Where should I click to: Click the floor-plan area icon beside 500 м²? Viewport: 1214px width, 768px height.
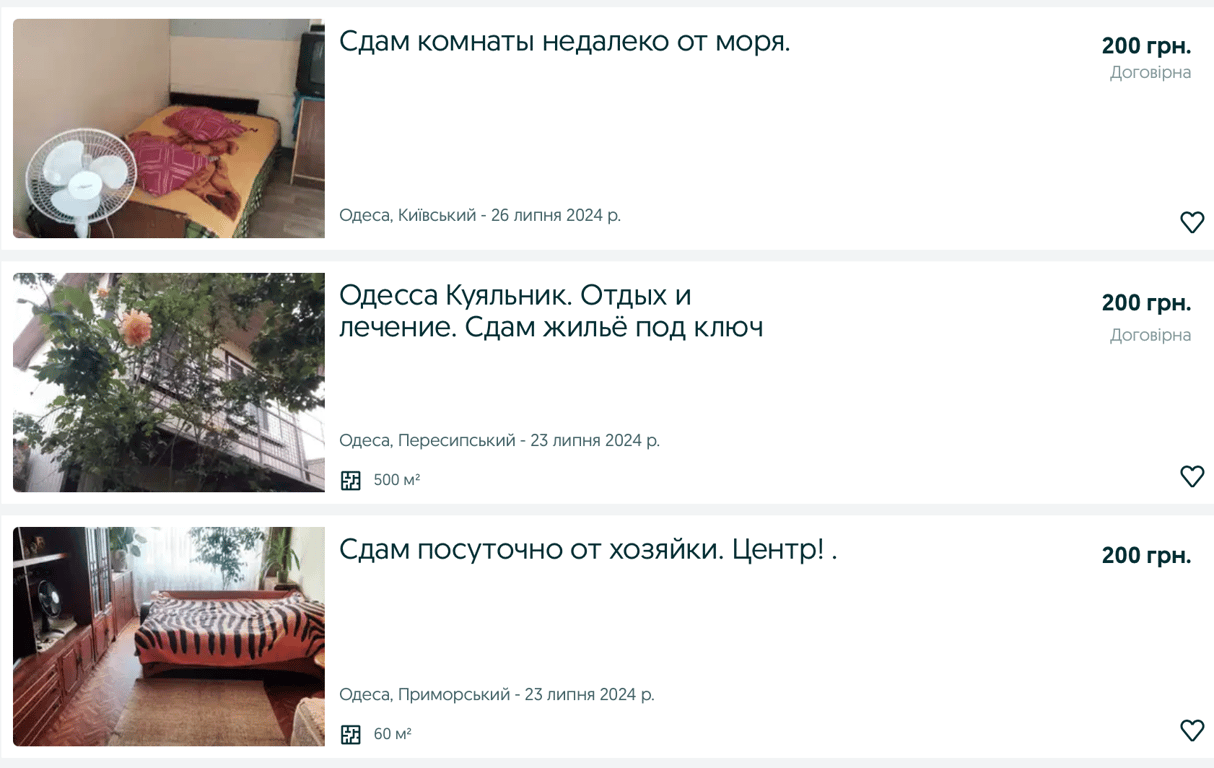[350, 480]
